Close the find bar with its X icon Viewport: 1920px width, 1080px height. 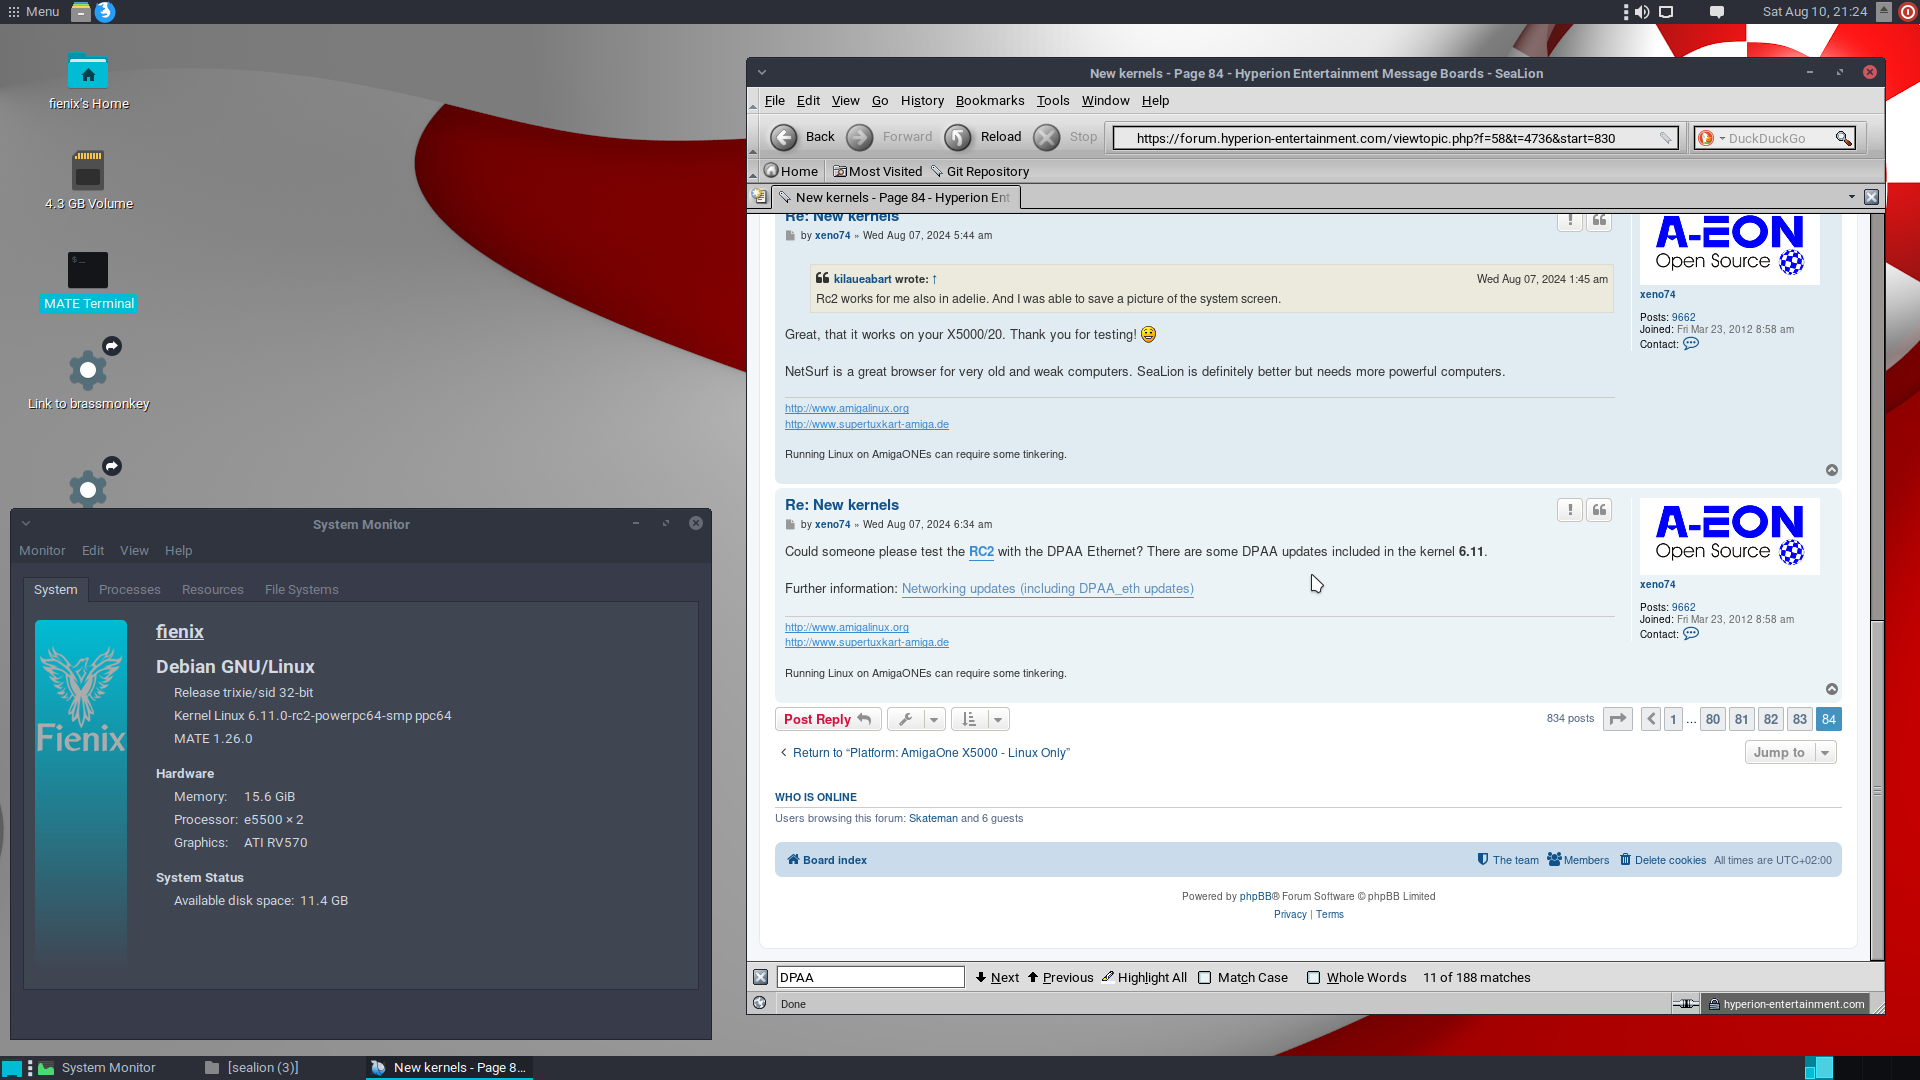[x=760, y=977]
